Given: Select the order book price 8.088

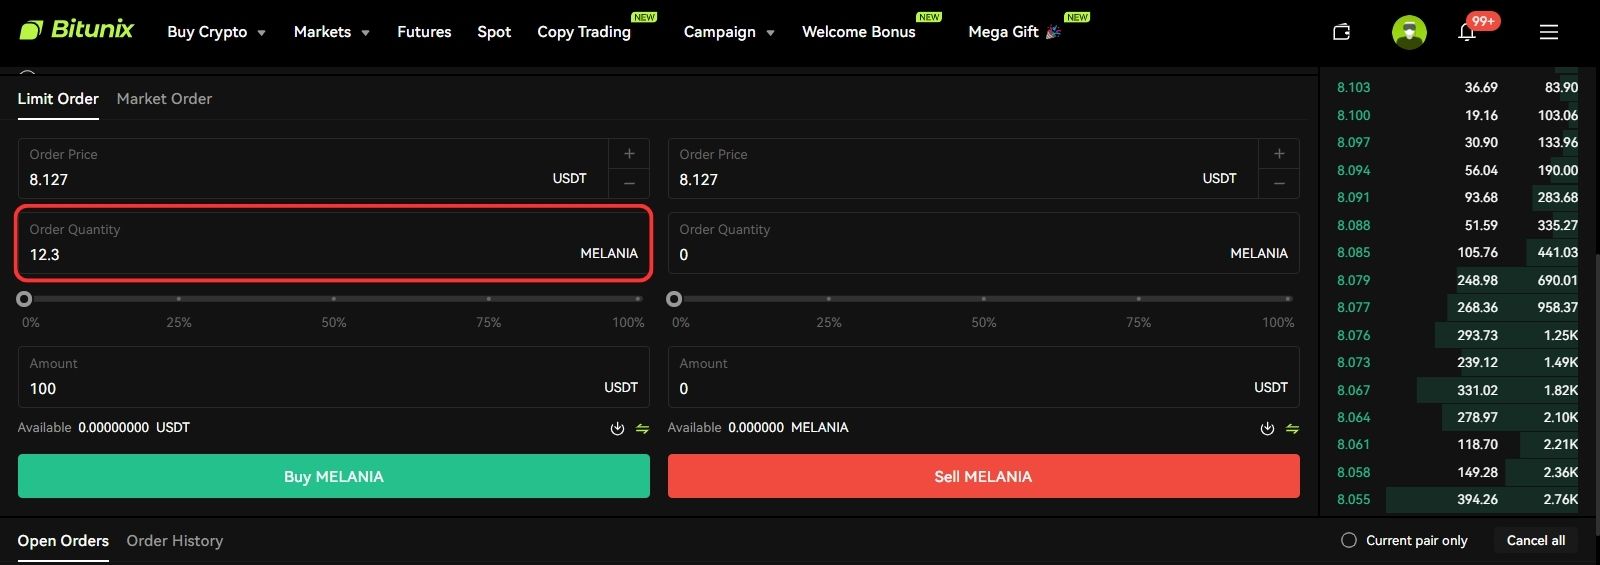Looking at the screenshot, I should (1354, 226).
